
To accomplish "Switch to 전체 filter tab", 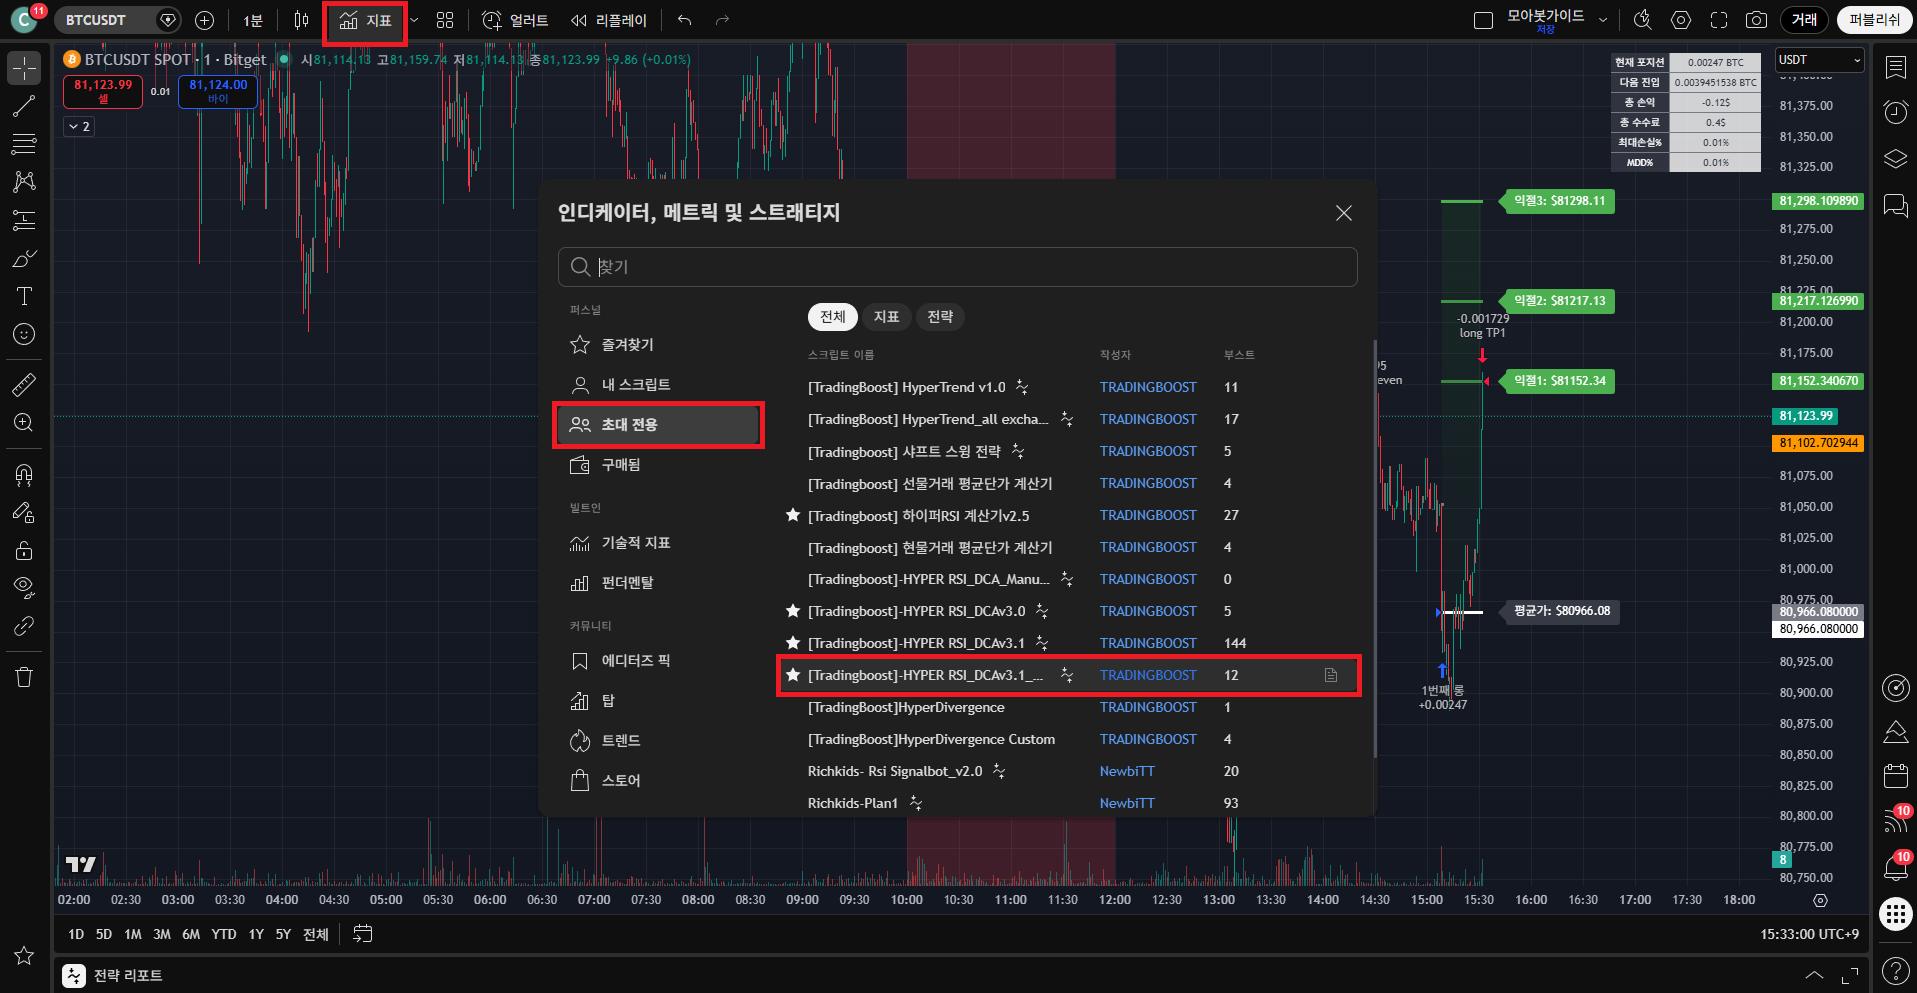I will coord(832,317).
